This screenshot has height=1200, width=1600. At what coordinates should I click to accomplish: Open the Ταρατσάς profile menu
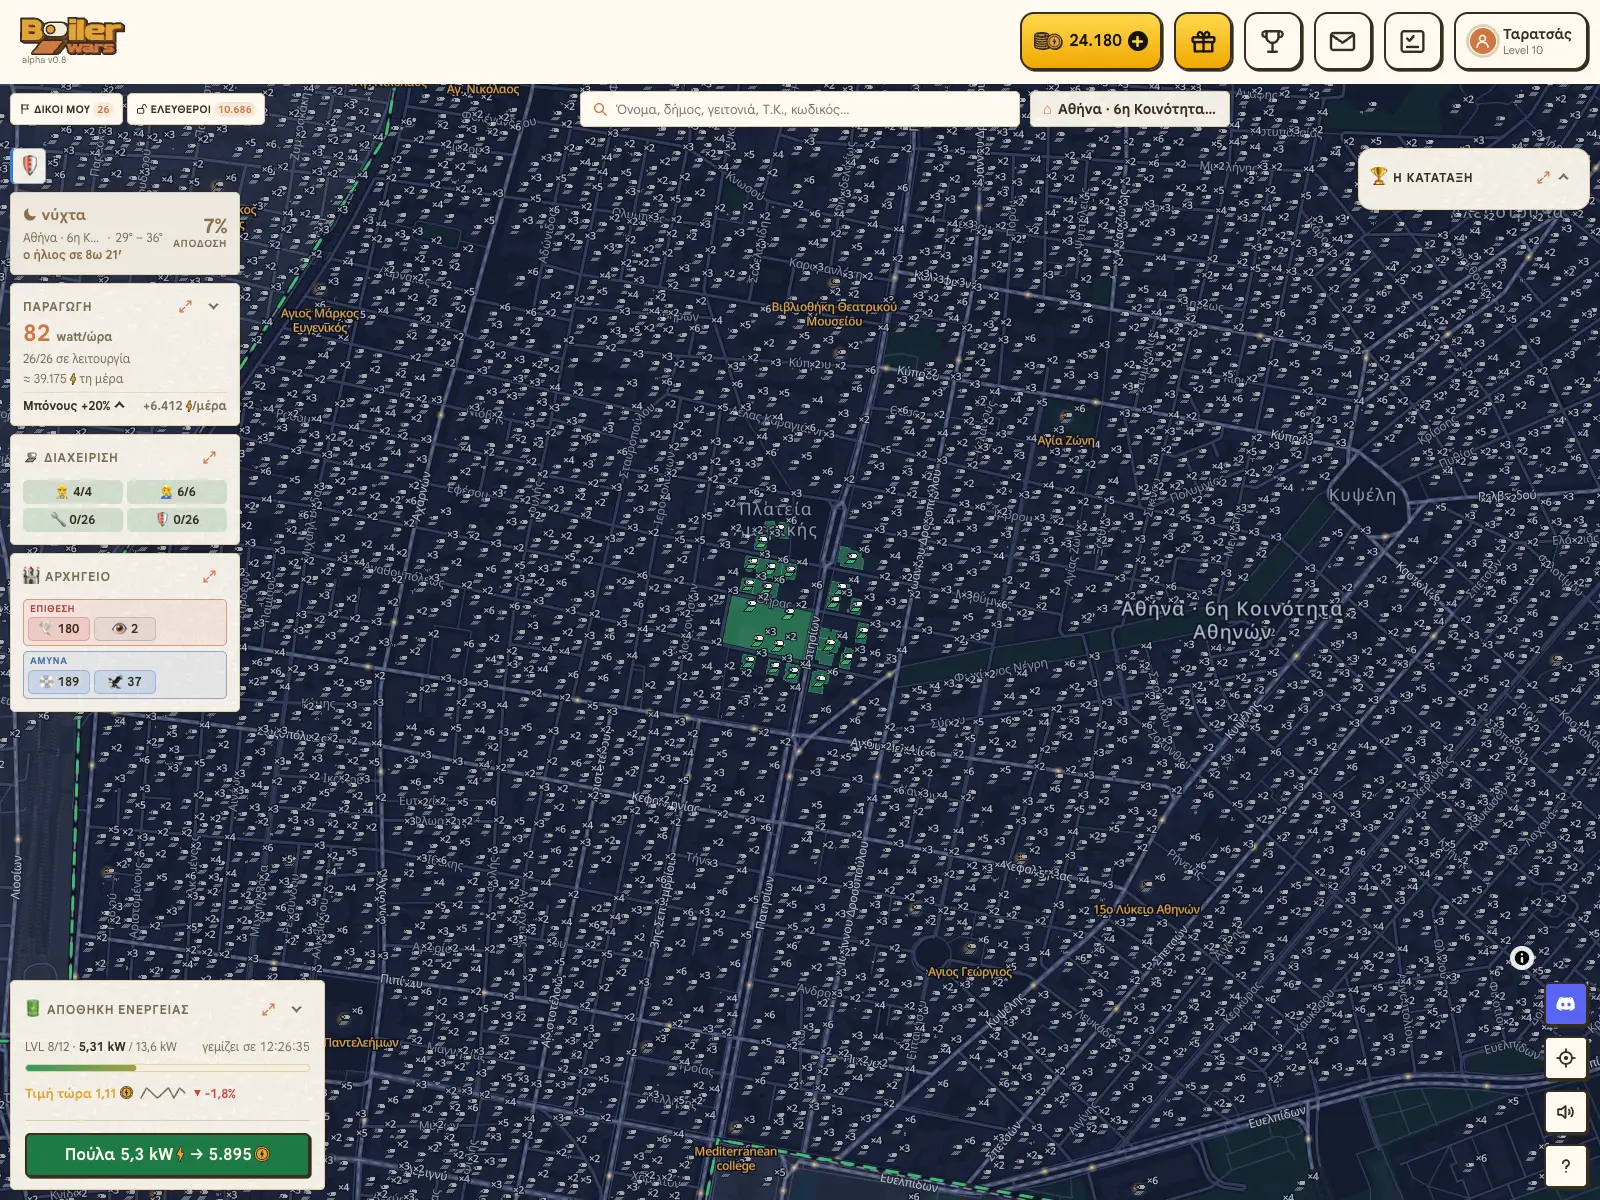coord(1521,41)
